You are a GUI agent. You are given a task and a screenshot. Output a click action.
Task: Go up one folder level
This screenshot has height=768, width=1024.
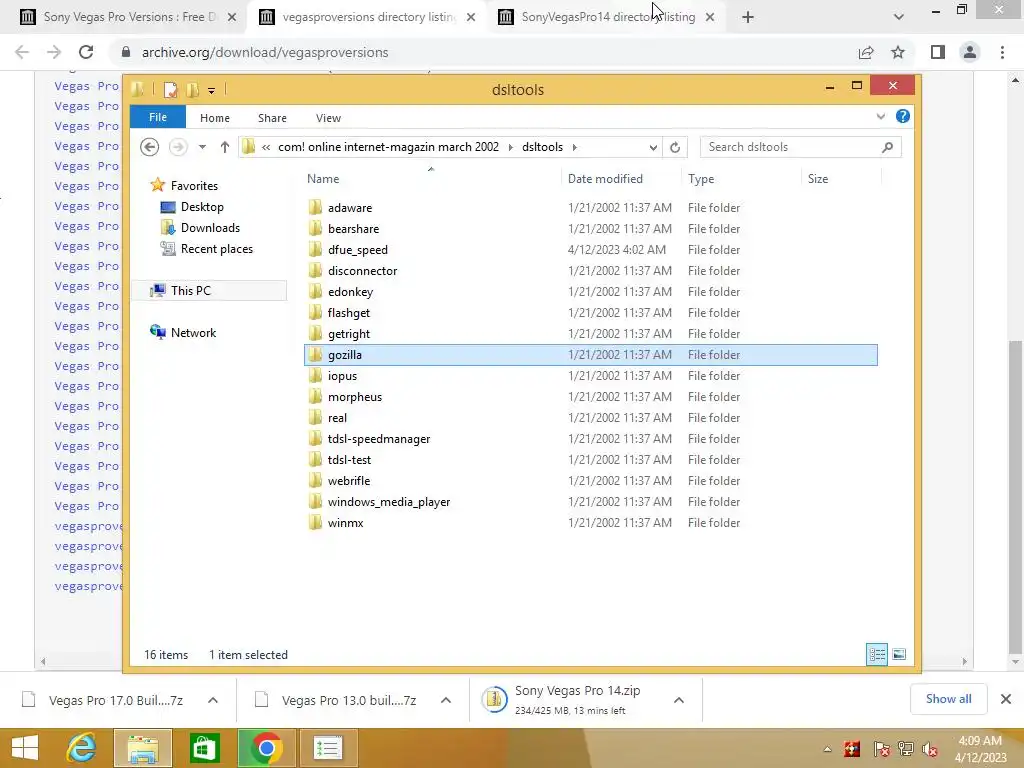coord(225,147)
